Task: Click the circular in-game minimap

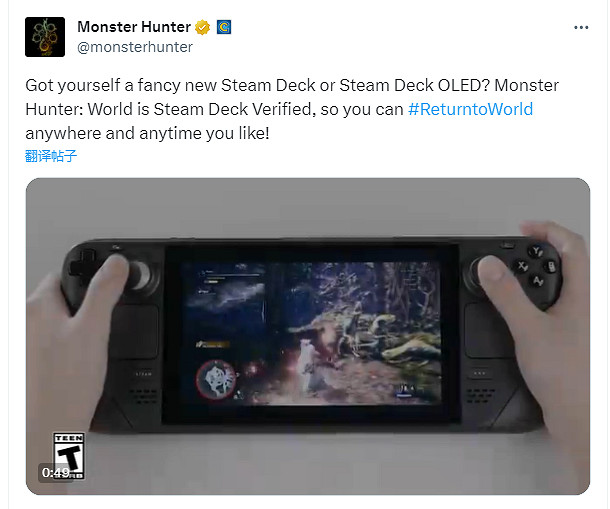Action: point(217,380)
